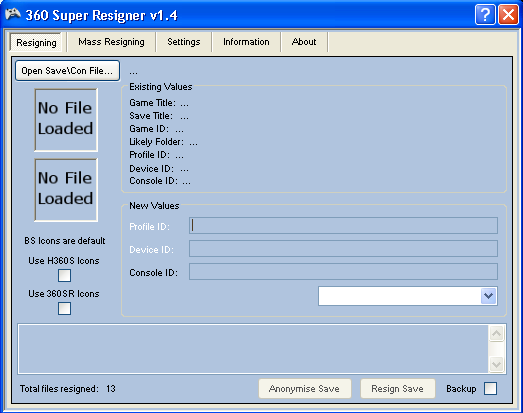Click the log box scroll down arrow
Screen dimensions: 523x413
[x=496, y=364]
